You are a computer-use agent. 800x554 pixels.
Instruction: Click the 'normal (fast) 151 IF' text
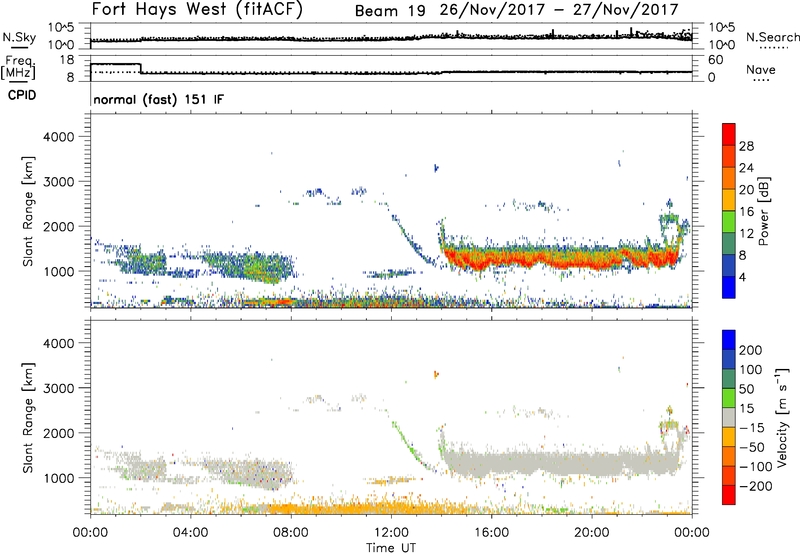pyautogui.click(x=159, y=99)
